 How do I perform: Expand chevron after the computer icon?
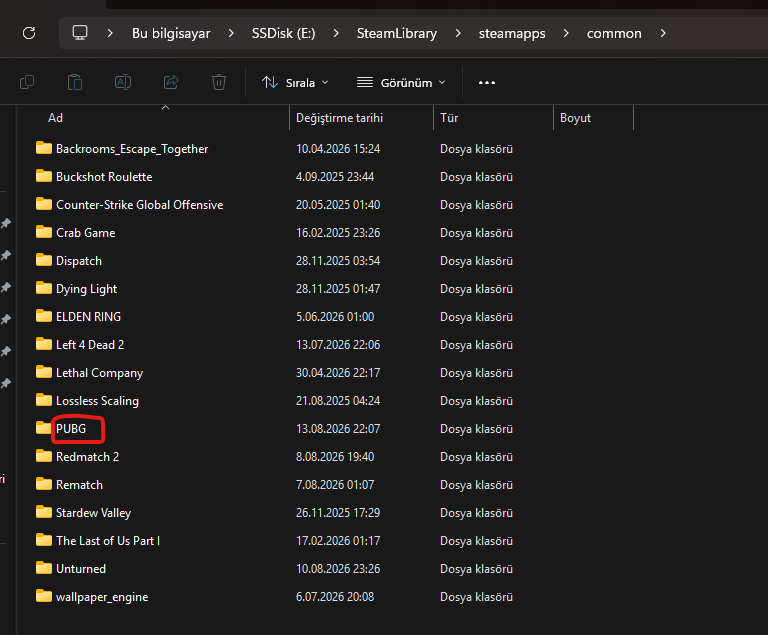110,33
